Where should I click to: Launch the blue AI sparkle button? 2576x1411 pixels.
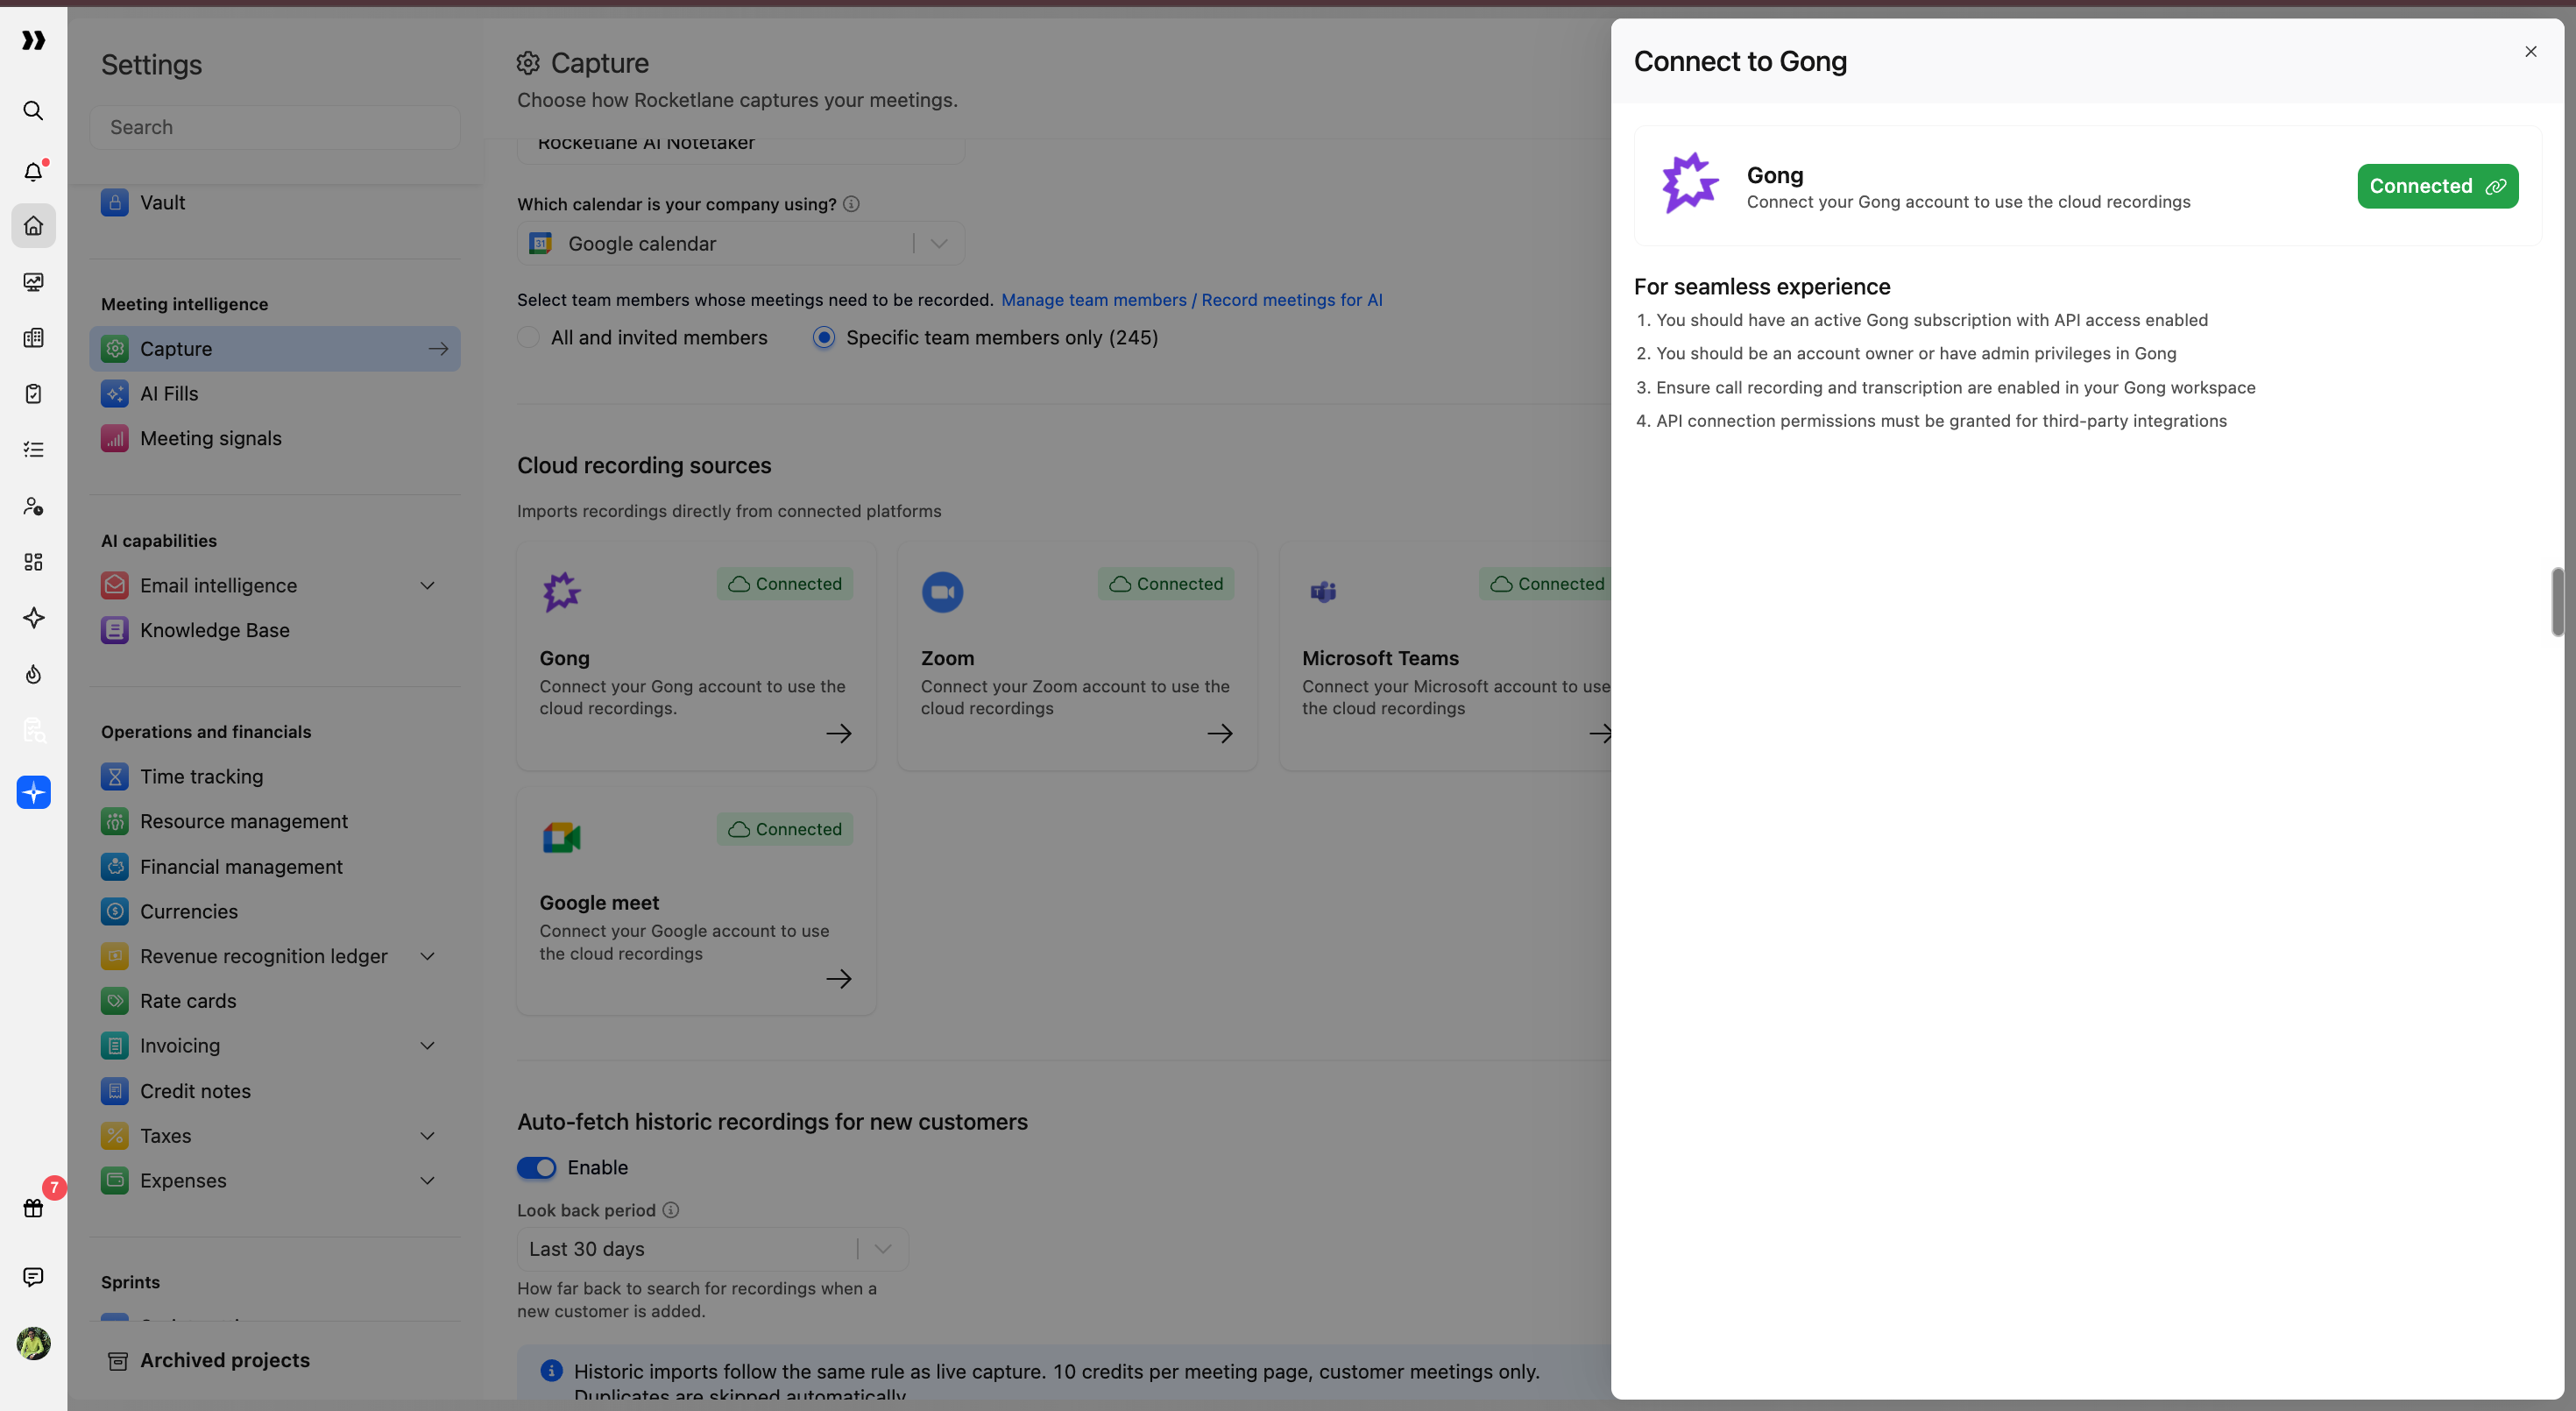pos(33,792)
